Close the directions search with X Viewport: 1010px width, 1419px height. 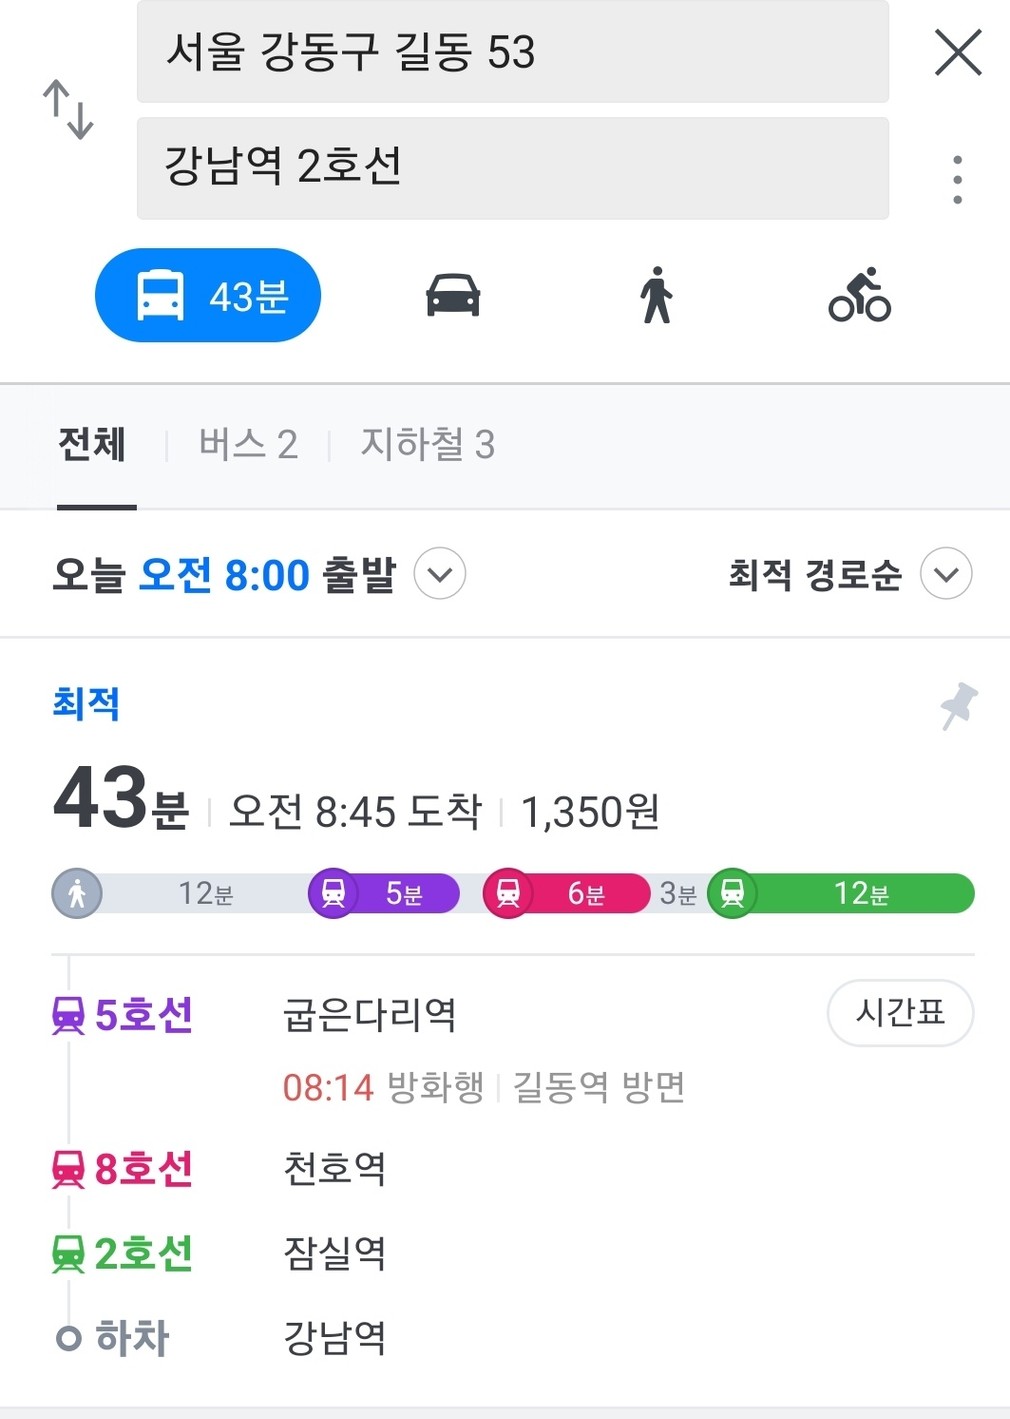pos(958,52)
